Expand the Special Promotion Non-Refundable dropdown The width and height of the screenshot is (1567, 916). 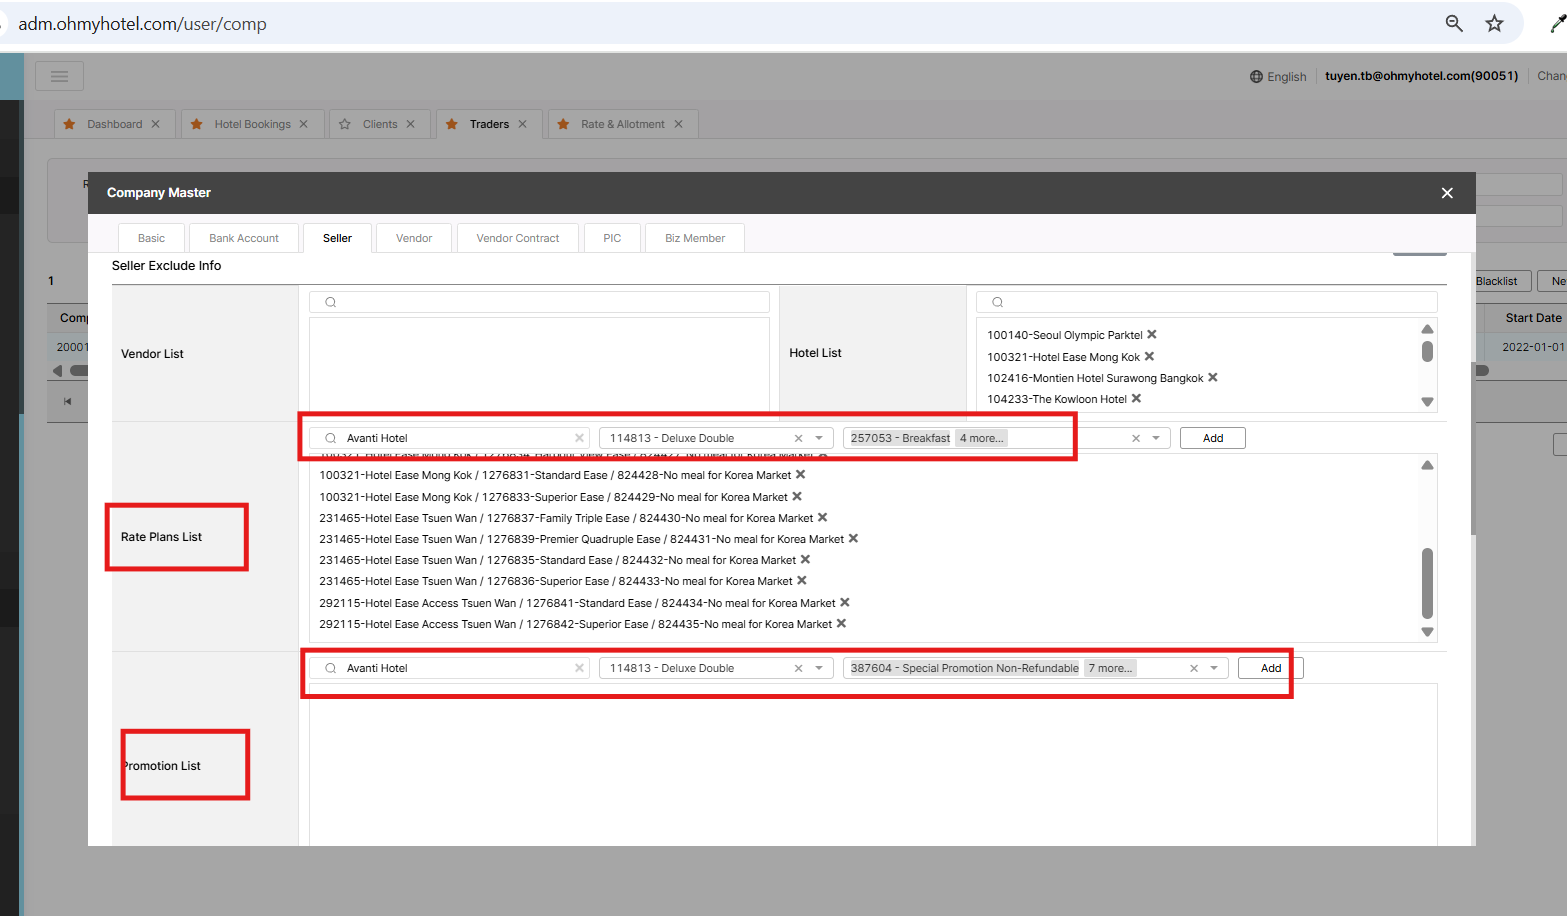pos(1214,668)
